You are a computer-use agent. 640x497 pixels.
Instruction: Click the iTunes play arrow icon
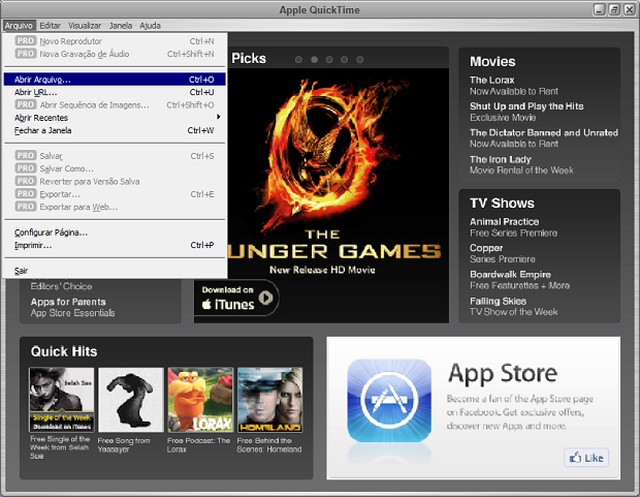point(266,298)
